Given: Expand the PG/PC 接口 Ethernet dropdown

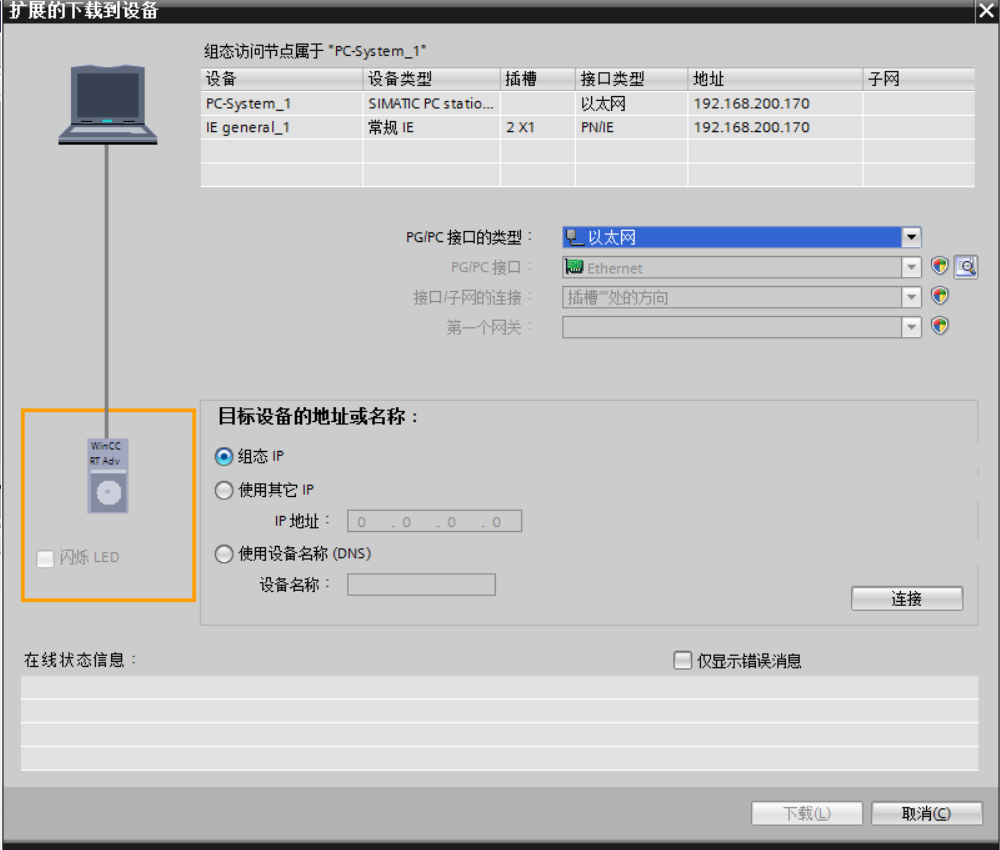Looking at the screenshot, I should click(x=910, y=268).
